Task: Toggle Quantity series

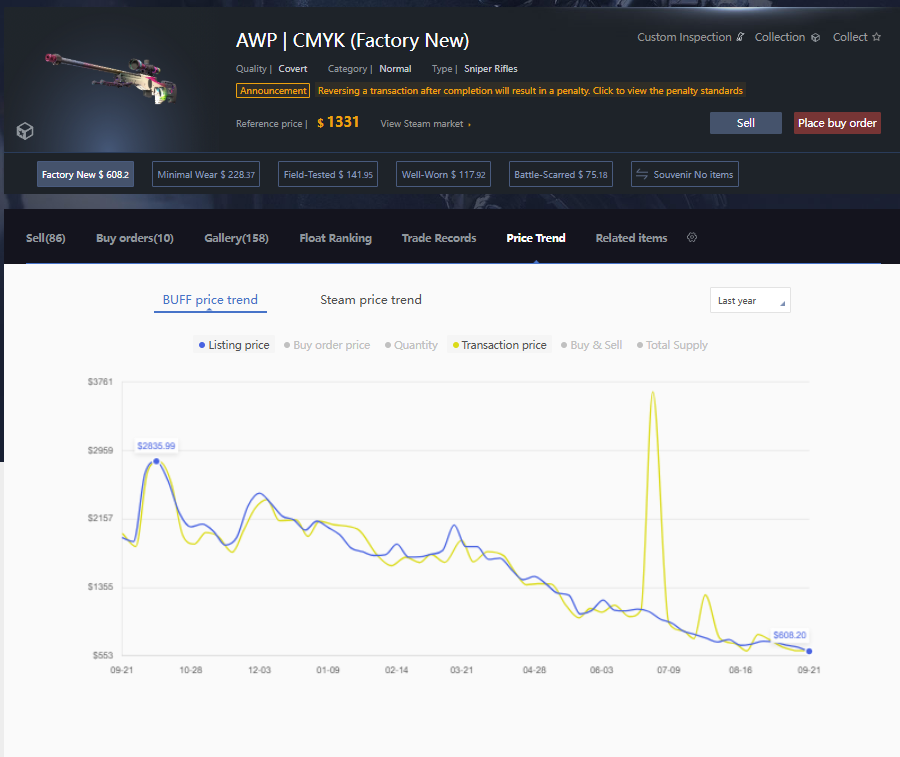Action: click(411, 345)
